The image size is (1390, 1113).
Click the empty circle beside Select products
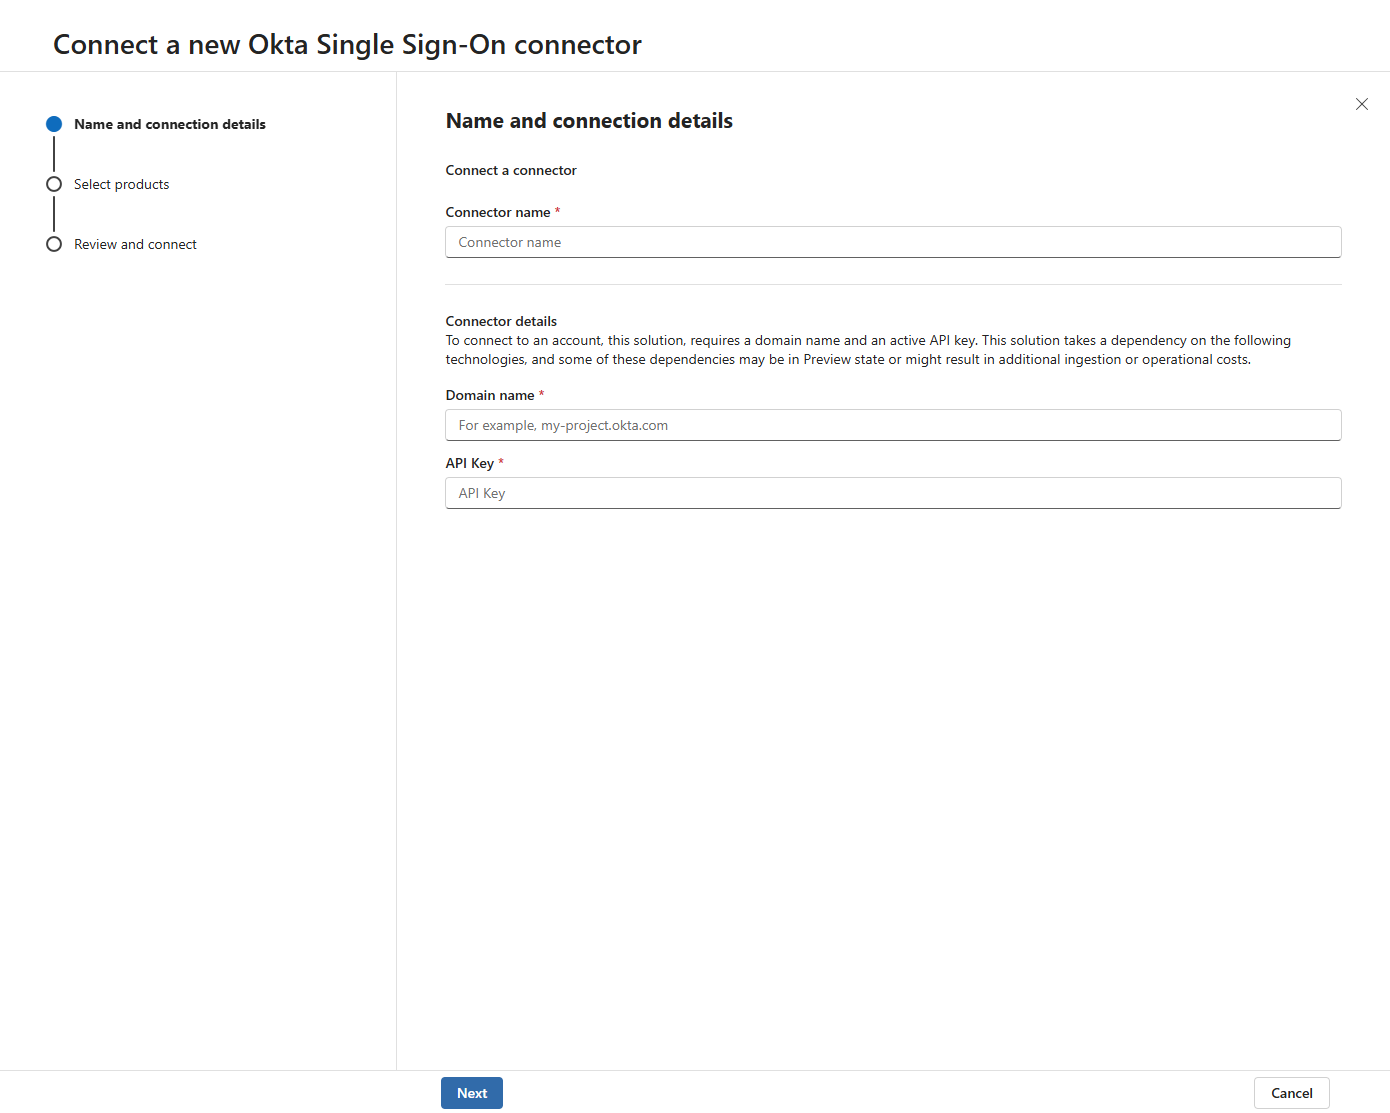(54, 184)
